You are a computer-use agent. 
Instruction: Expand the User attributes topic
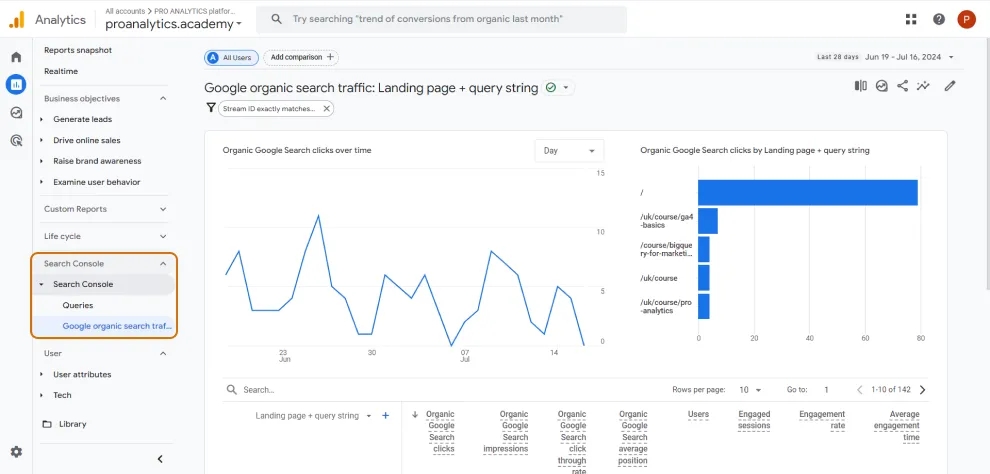42,374
